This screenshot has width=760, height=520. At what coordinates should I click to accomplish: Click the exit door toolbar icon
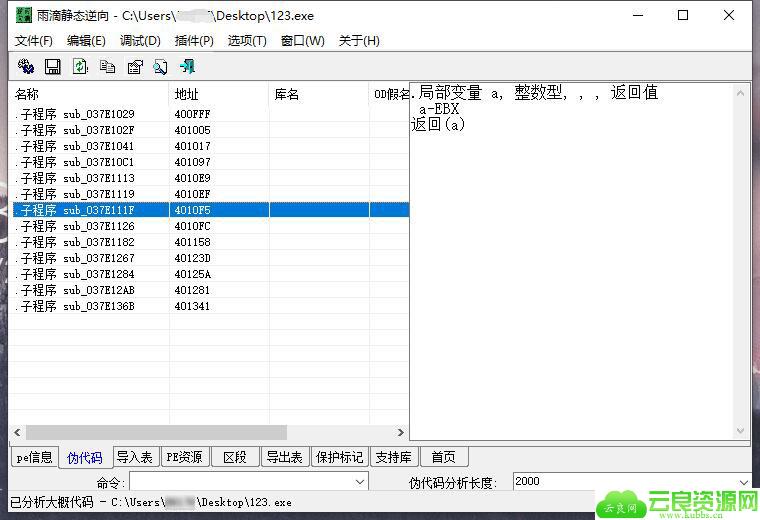188,66
